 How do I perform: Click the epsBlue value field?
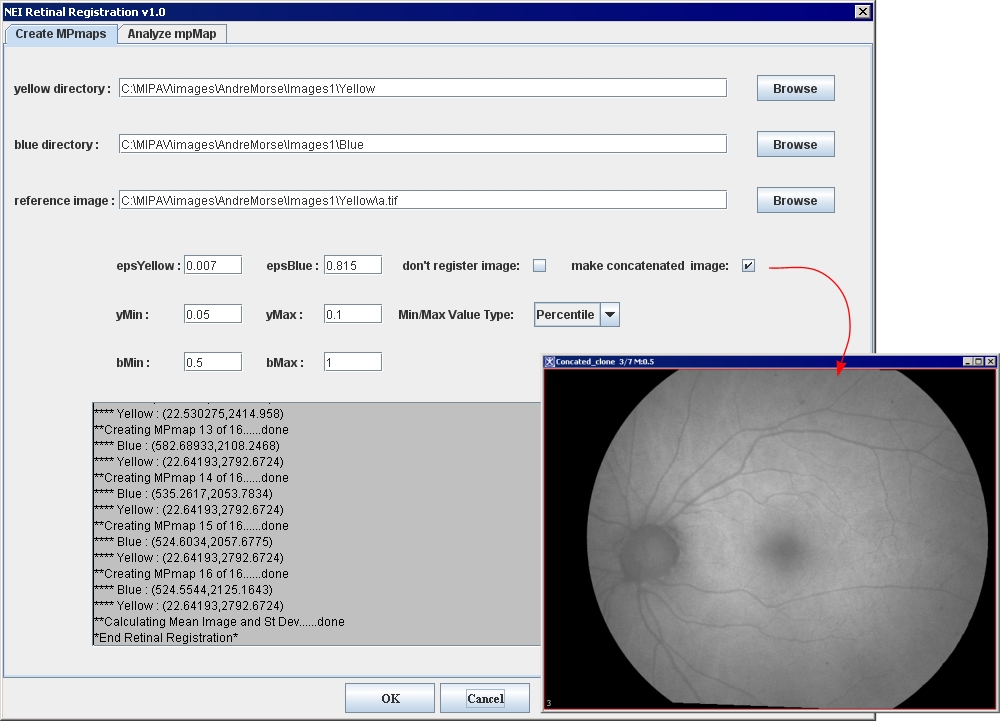[353, 266]
